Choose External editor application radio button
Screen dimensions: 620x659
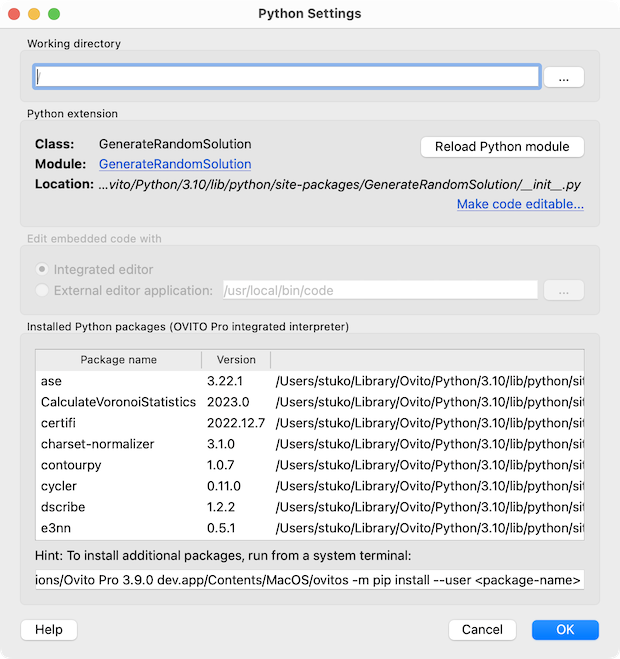coord(42,290)
